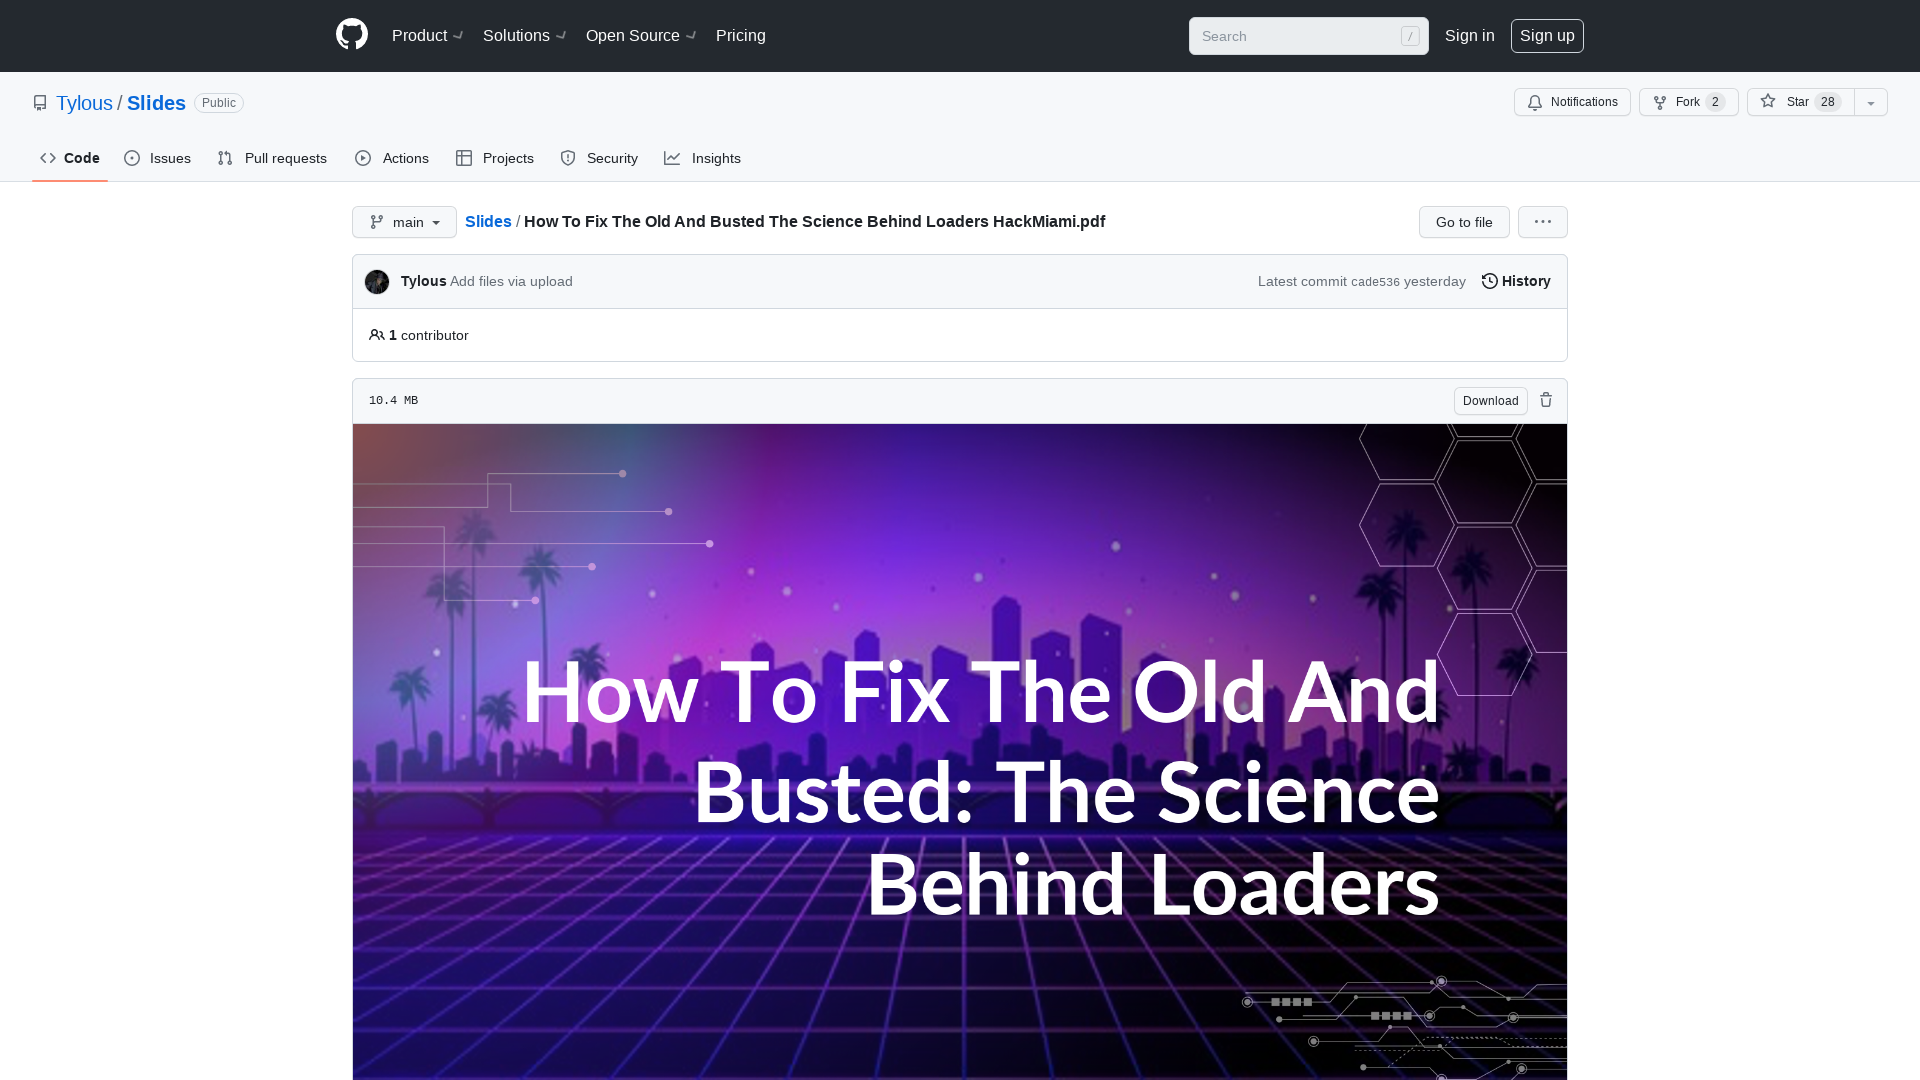
Task: Click the Security shield icon
Action: point(568,158)
